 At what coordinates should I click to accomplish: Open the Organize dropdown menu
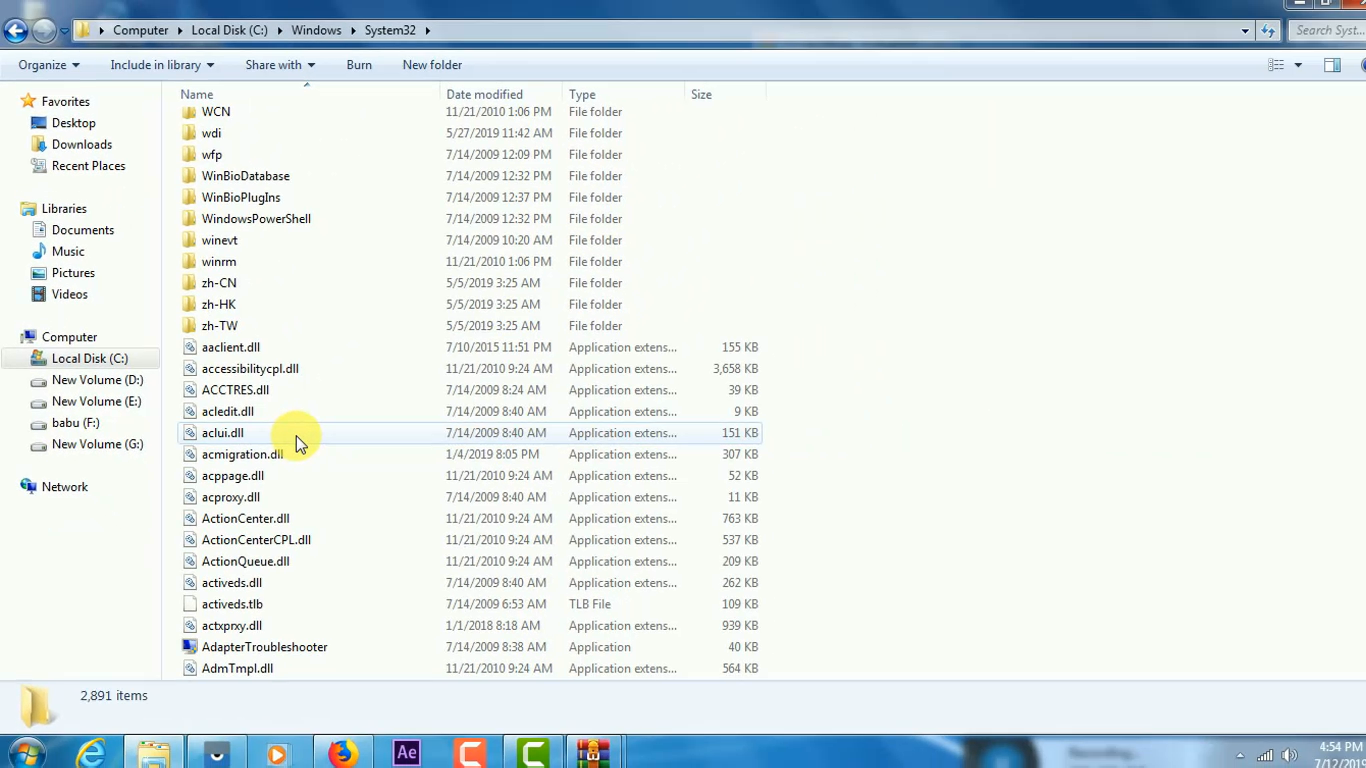(48, 65)
